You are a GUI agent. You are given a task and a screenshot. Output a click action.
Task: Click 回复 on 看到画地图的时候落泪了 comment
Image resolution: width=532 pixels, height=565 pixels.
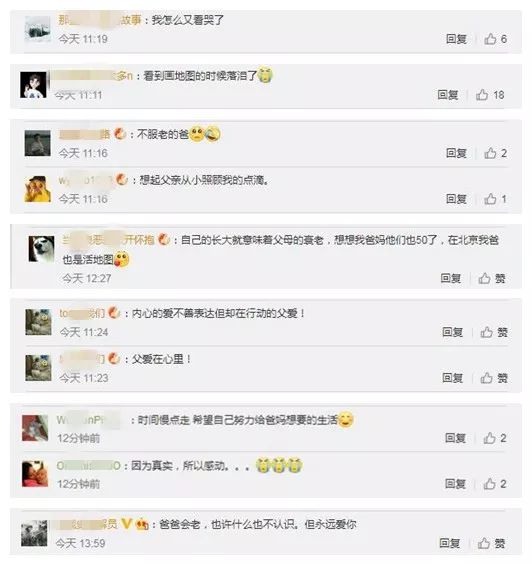coord(448,95)
